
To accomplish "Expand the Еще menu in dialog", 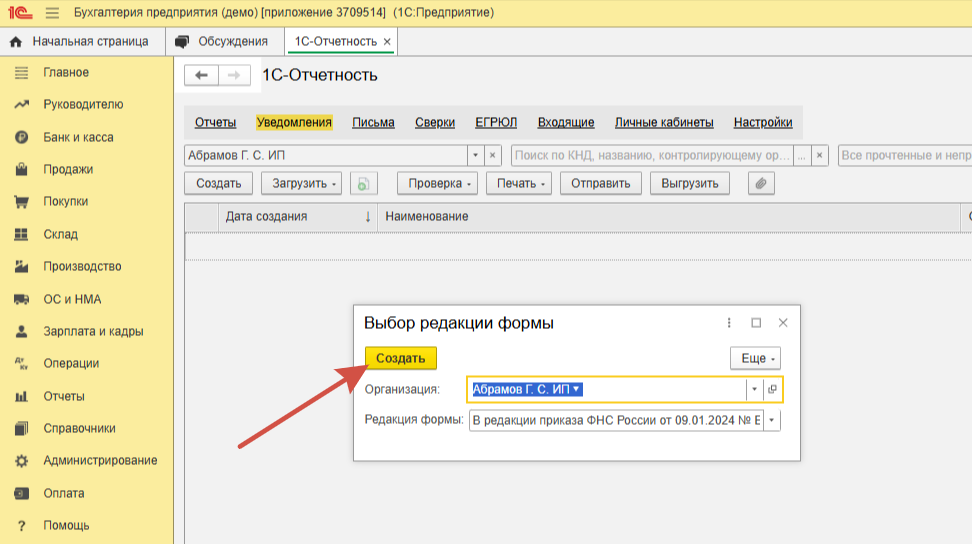I will 755,359.
